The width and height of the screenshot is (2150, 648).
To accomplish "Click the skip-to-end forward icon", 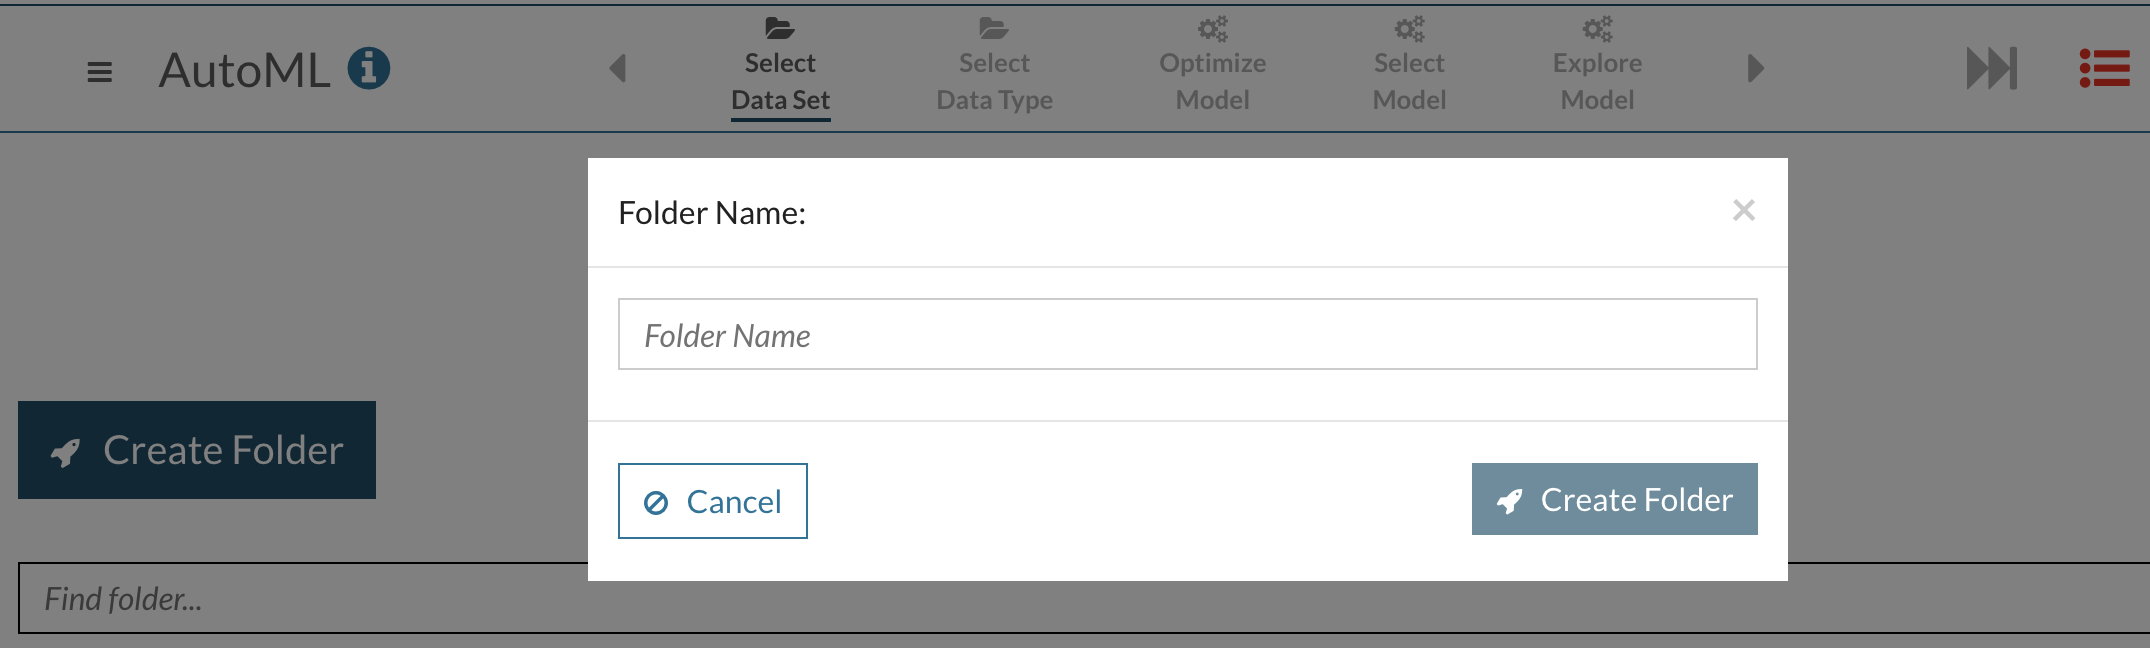I will pyautogui.click(x=1991, y=68).
